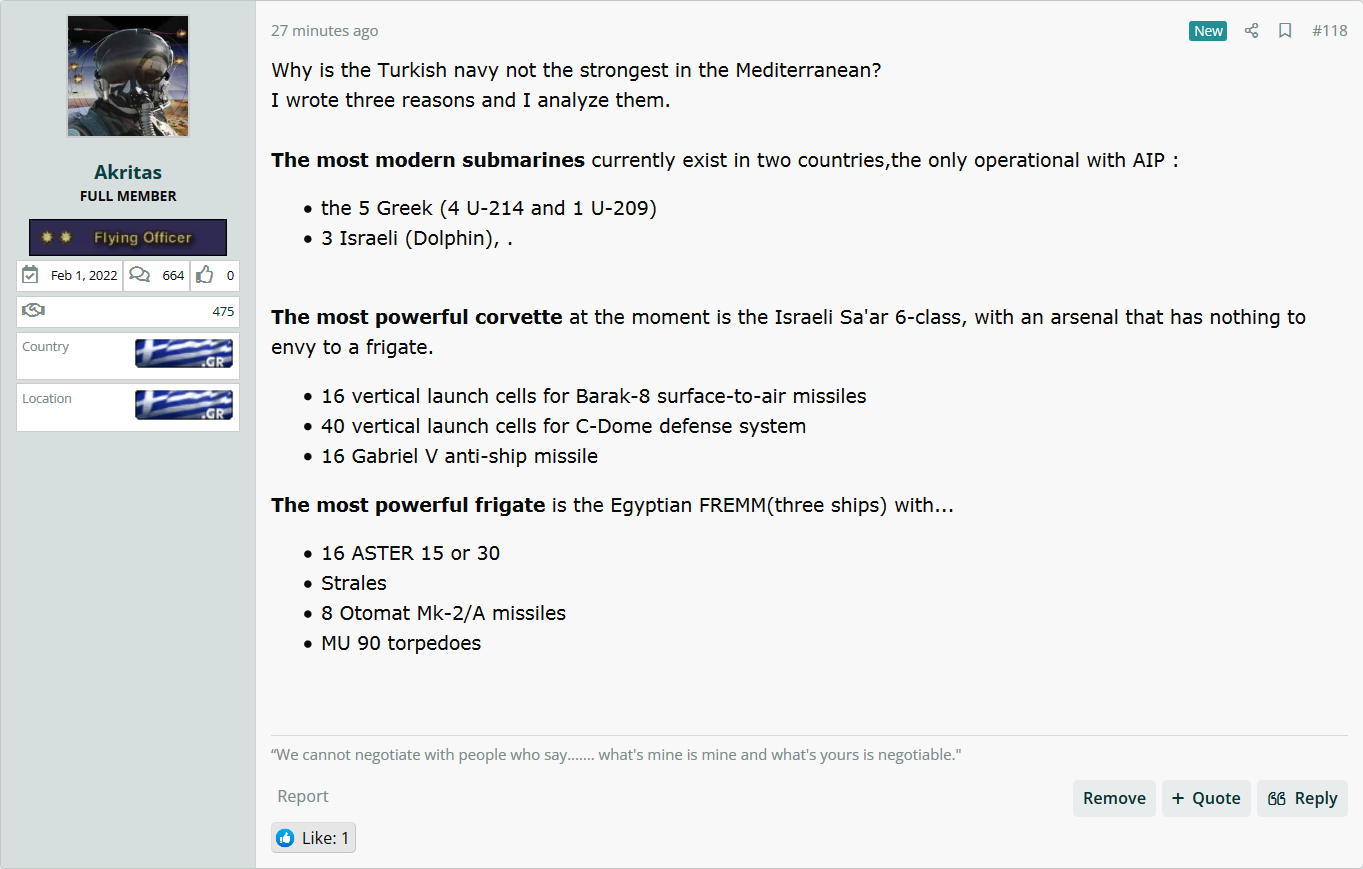
Task: Click the reaction score thumbs-up icon
Action: coord(205,275)
